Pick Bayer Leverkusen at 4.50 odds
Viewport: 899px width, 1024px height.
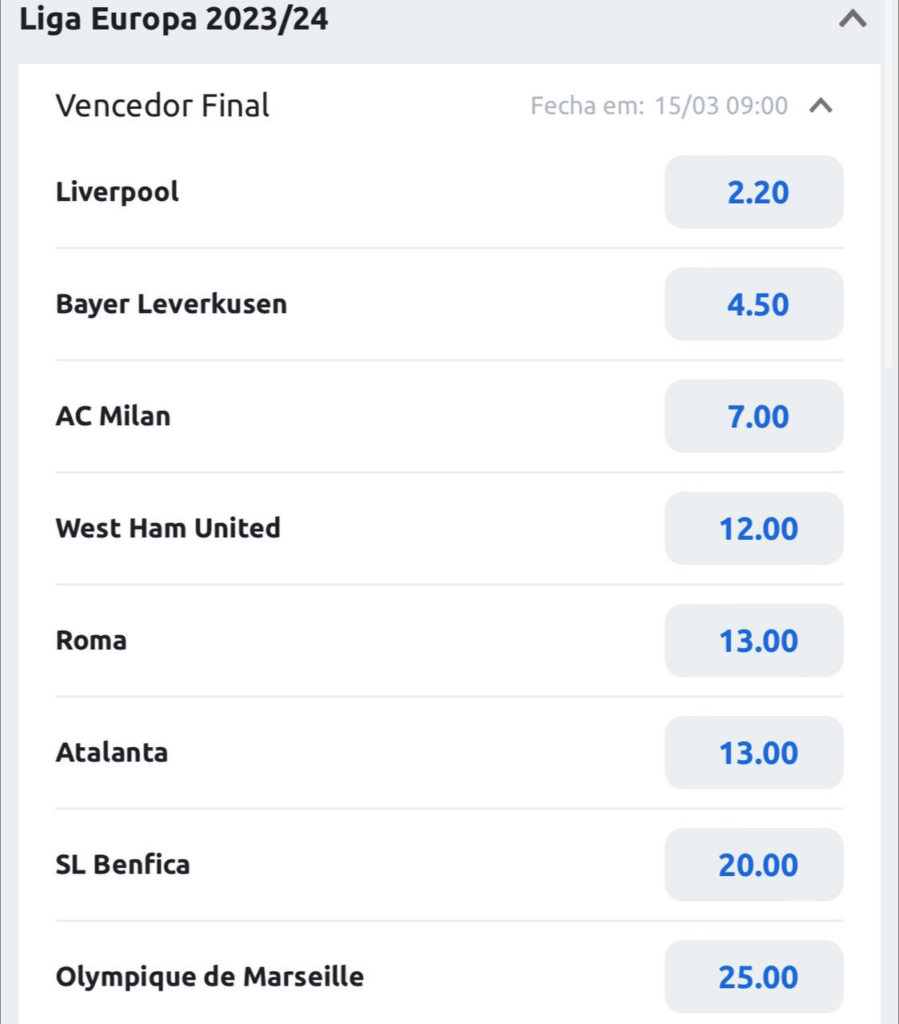[754, 304]
